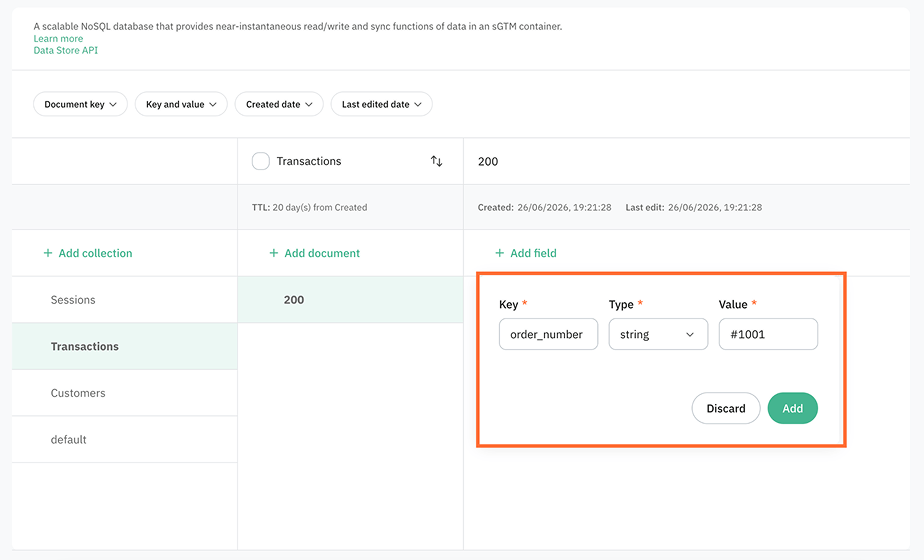This screenshot has width=924, height=560.
Task: Open the Type dropdown set to string
Action: pyautogui.click(x=658, y=334)
